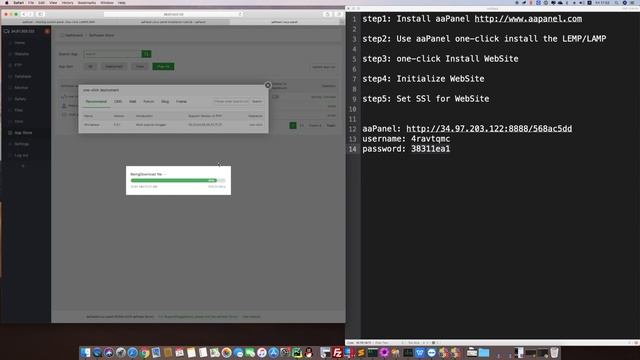
Task: Open the History menu
Action: [x=67, y=3]
